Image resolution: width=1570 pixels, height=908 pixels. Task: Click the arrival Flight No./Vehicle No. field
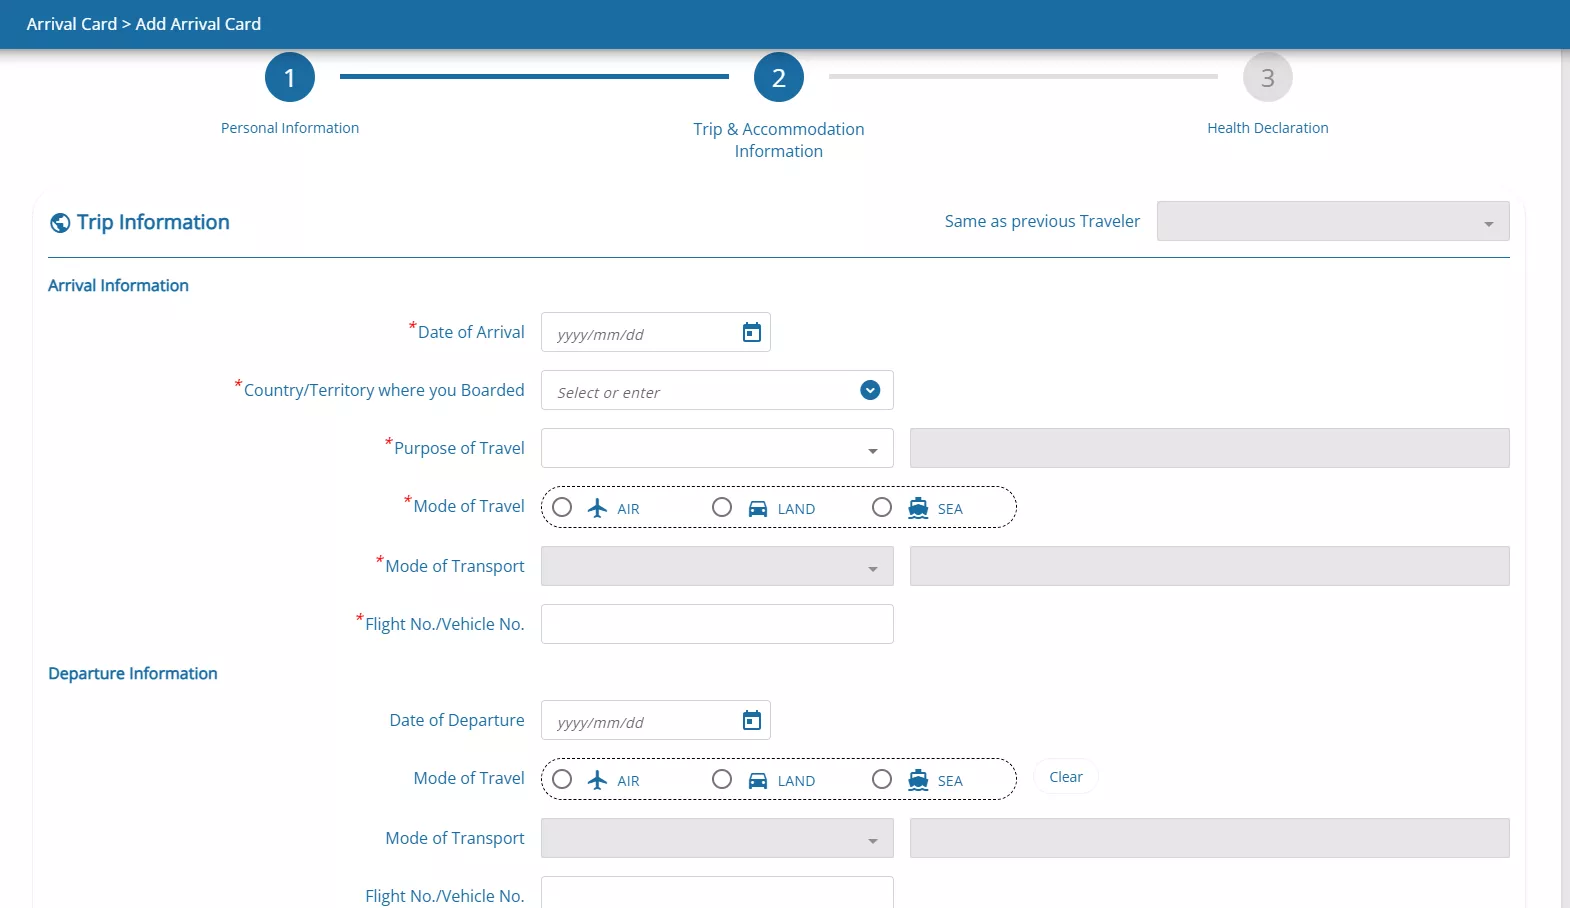(x=716, y=624)
